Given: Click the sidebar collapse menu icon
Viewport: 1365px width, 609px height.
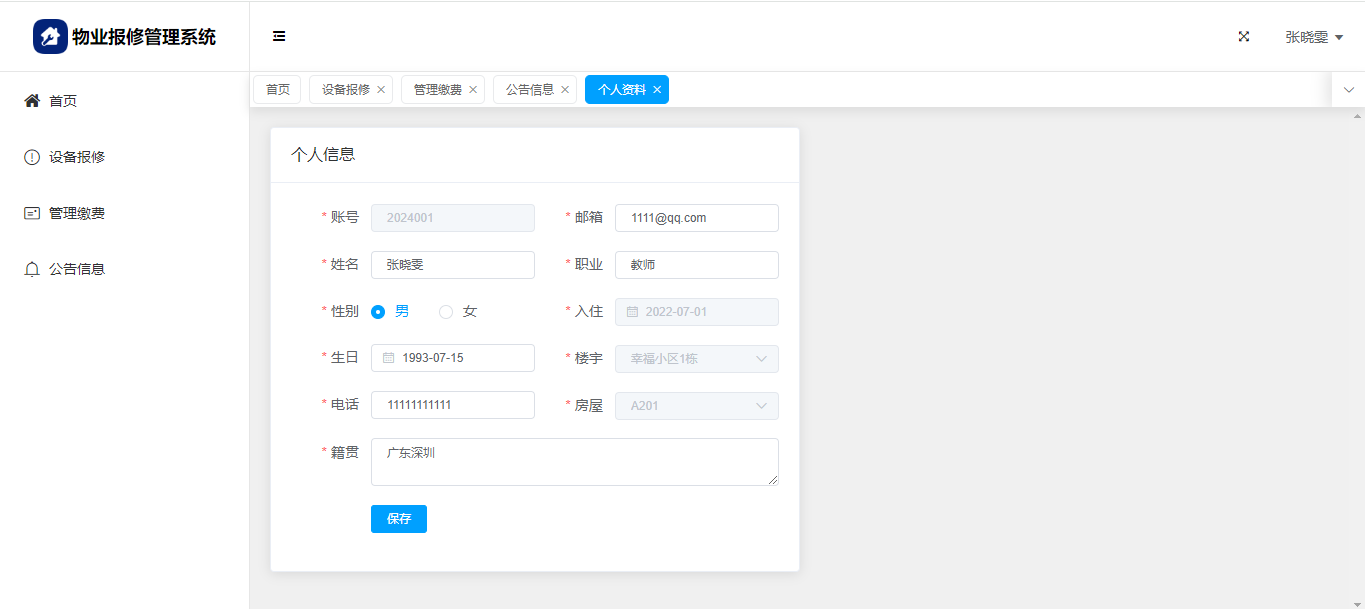Looking at the screenshot, I should click(279, 37).
